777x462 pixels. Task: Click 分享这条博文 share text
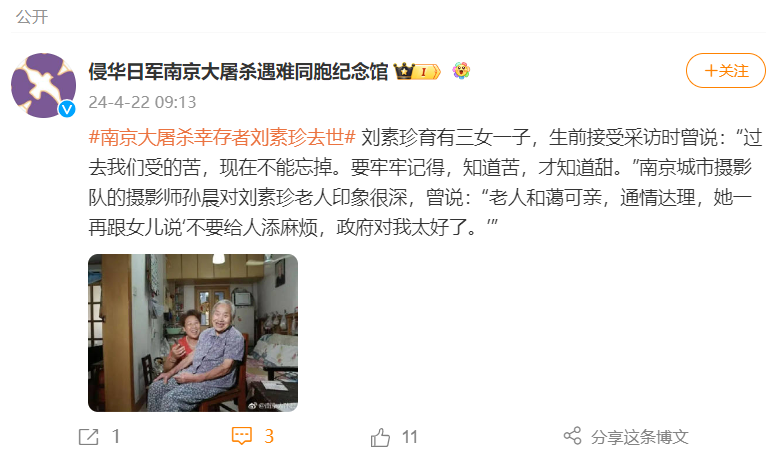639,437
